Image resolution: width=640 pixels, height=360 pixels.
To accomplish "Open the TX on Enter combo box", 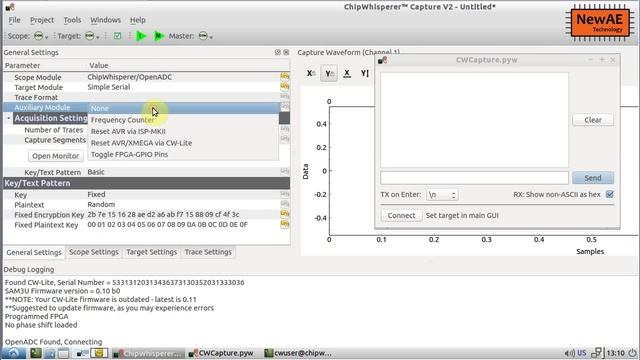I will [442, 195].
